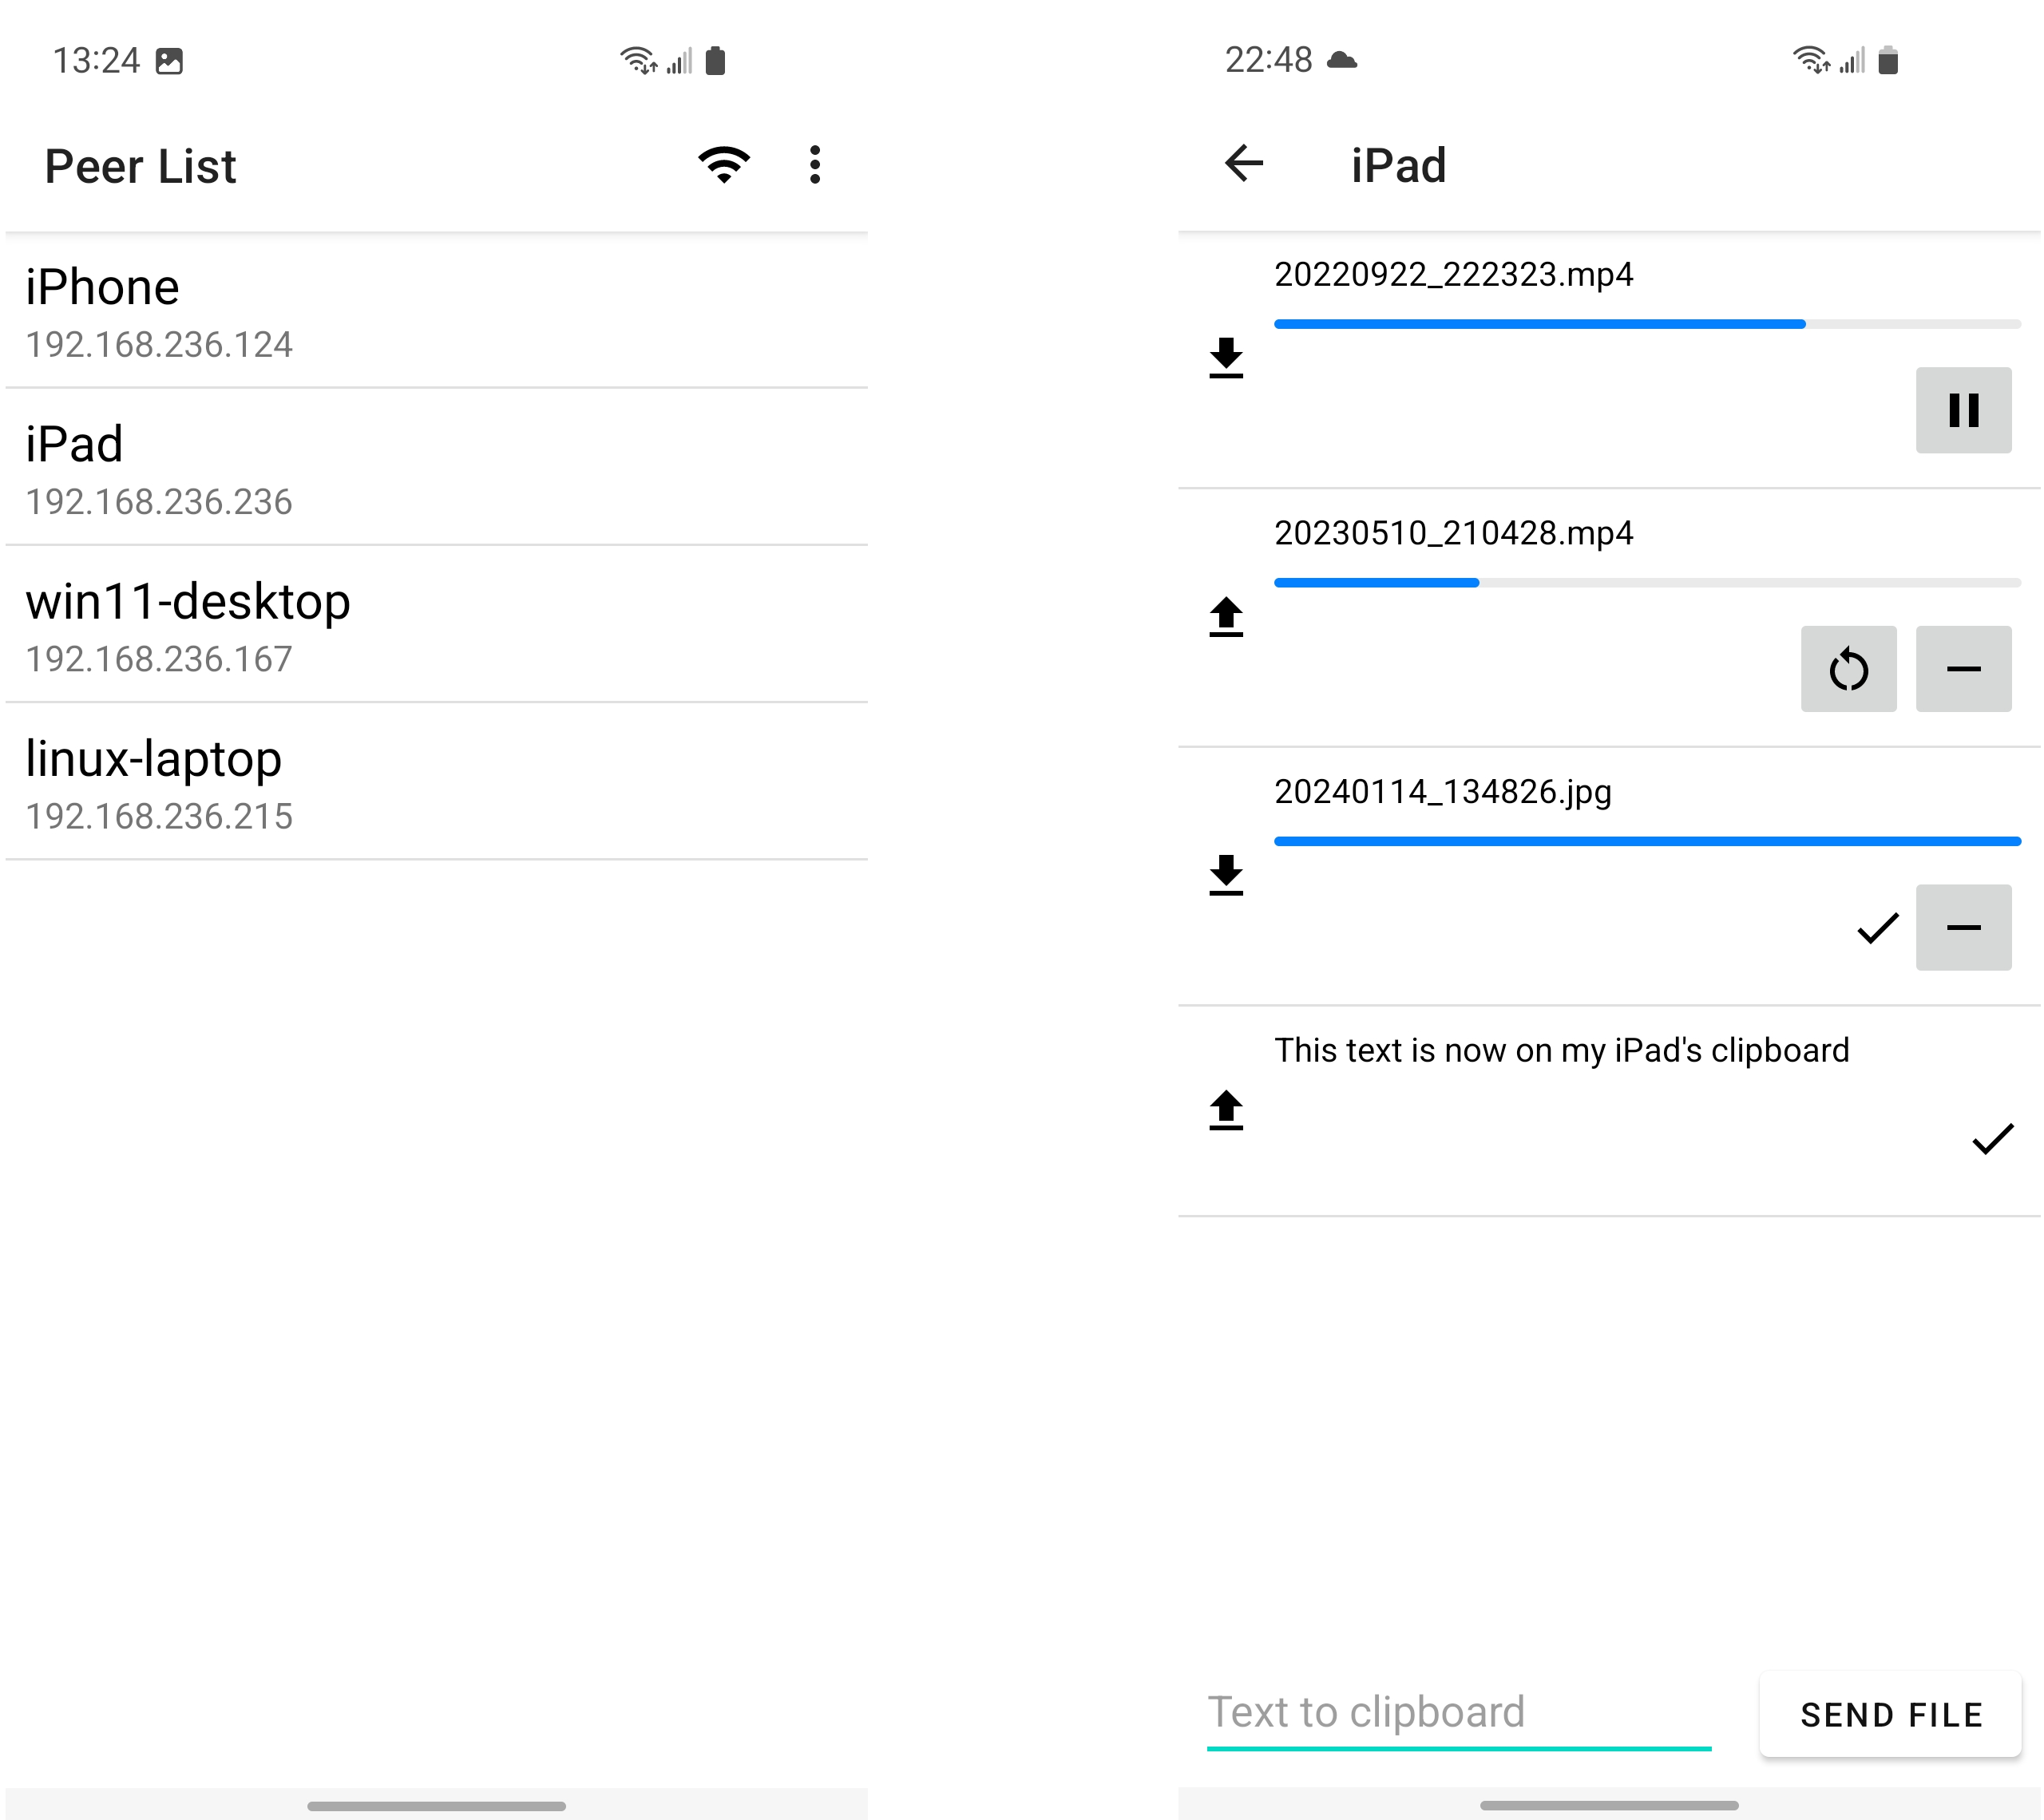Click the SEND FILE button

click(x=1890, y=1714)
